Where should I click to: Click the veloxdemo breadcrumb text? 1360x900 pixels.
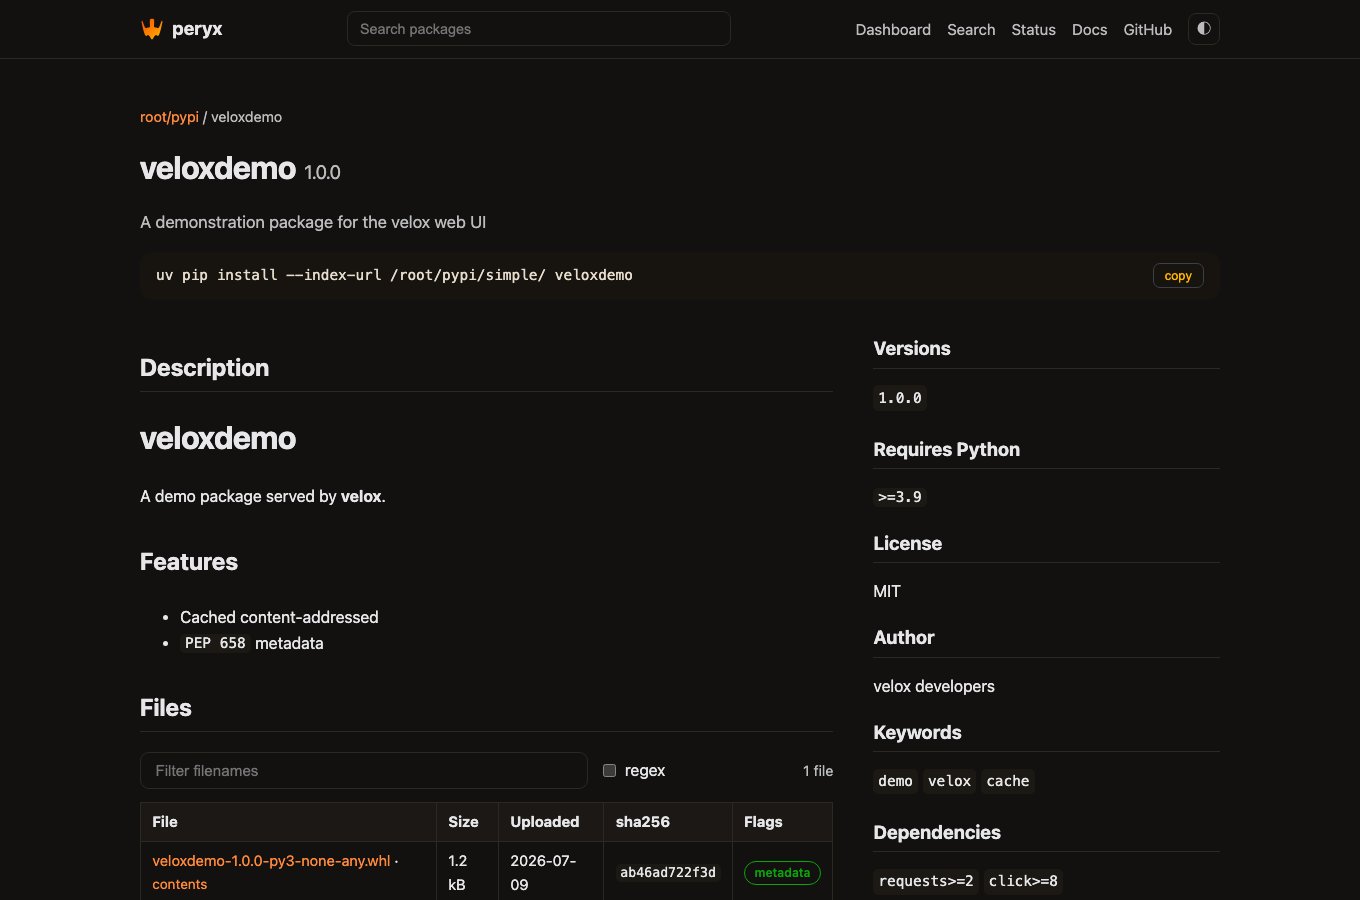click(x=246, y=117)
